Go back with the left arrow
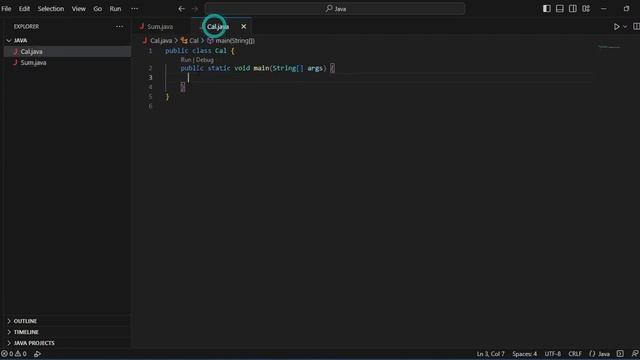The width and height of the screenshot is (640, 360). 181,9
